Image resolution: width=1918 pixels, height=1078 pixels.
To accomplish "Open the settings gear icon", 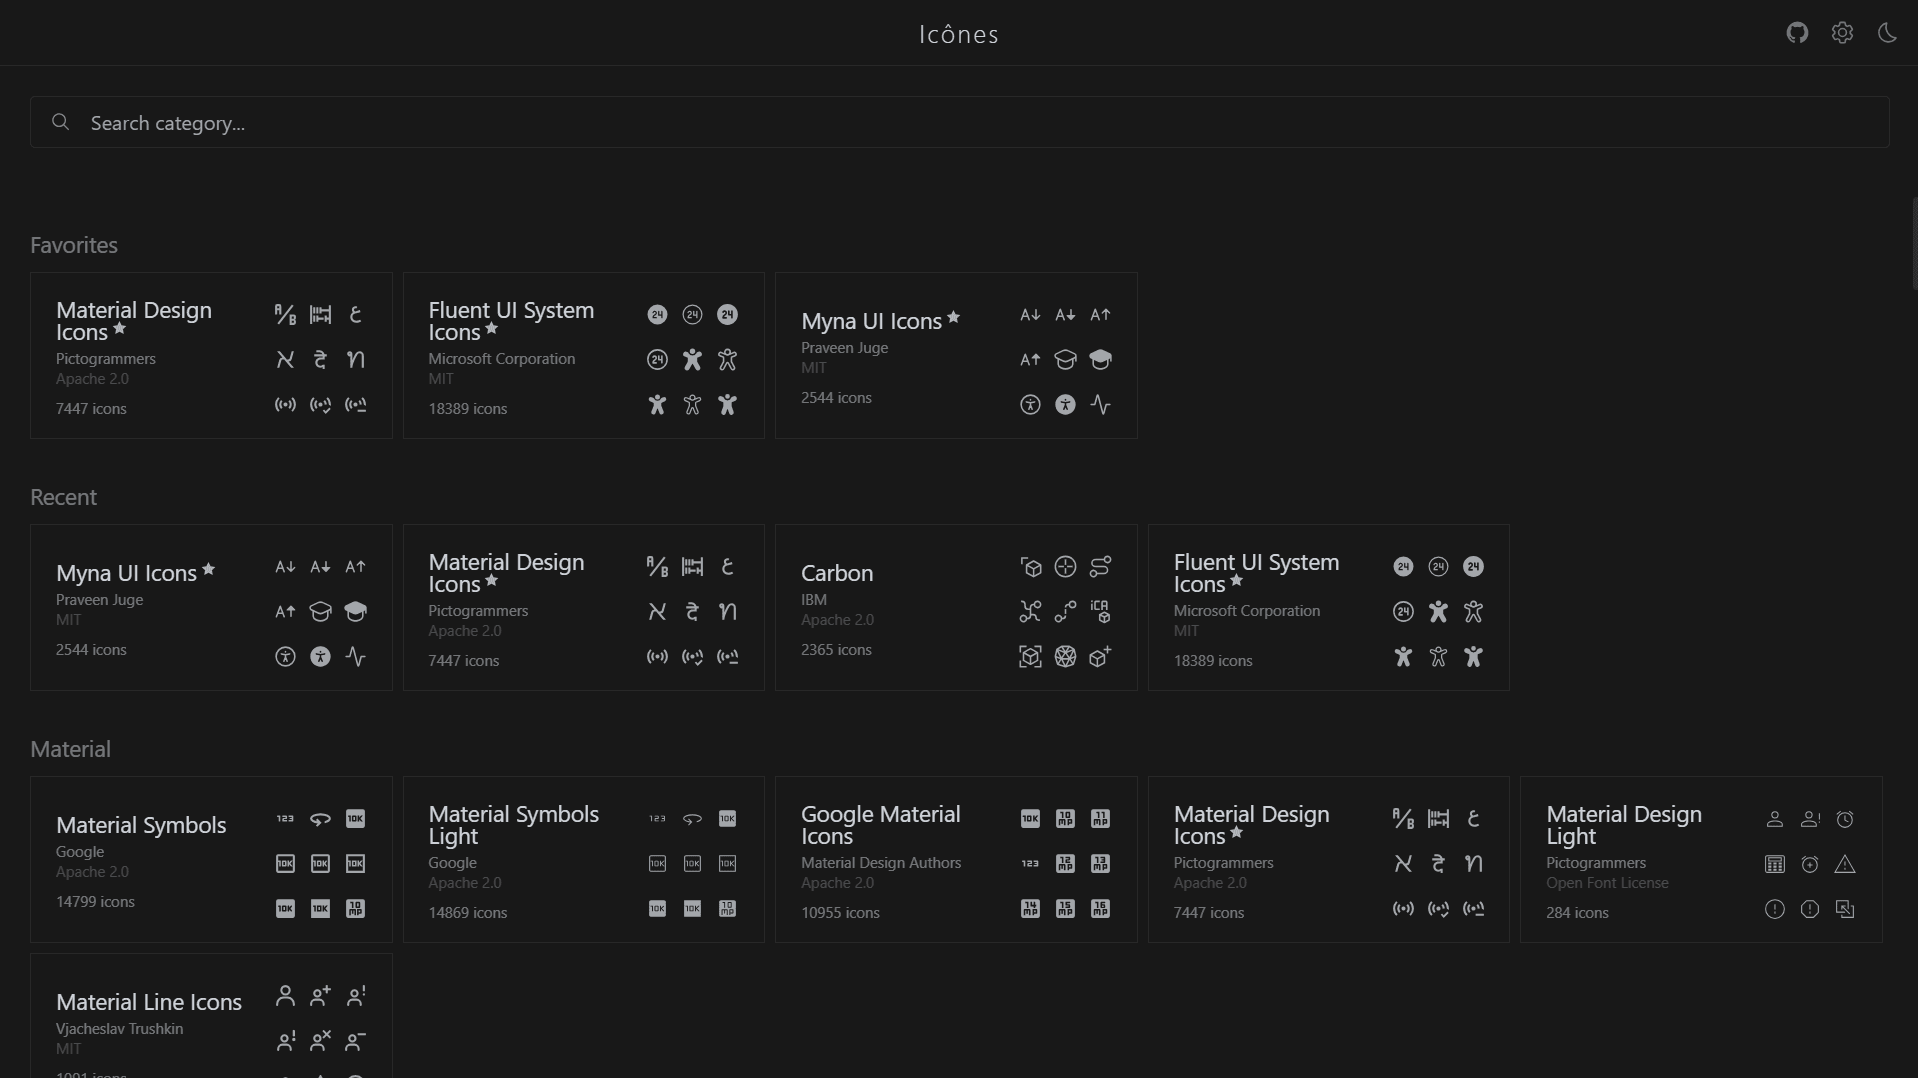I will pos(1842,33).
